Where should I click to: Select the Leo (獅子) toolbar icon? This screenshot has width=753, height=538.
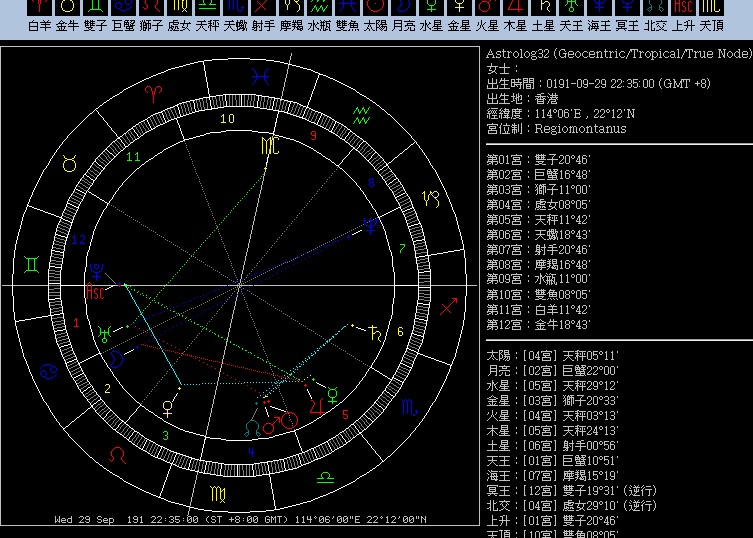tap(151, 7)
